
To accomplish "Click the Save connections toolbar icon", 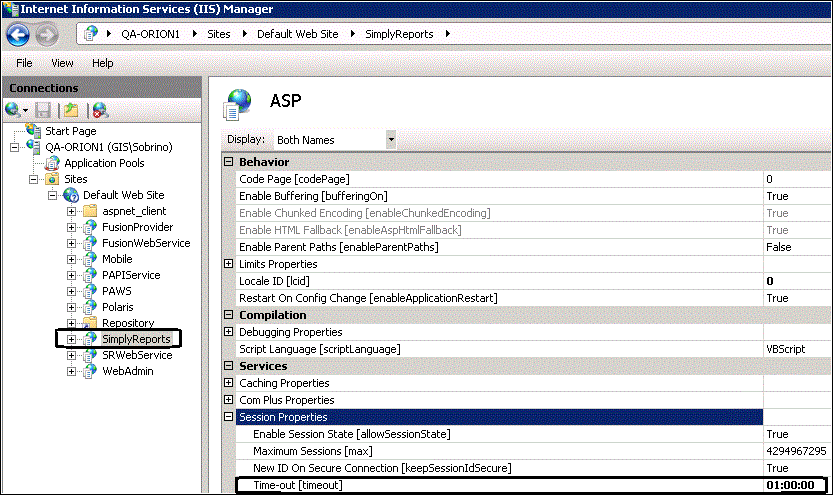I will [x=43, y=109].
